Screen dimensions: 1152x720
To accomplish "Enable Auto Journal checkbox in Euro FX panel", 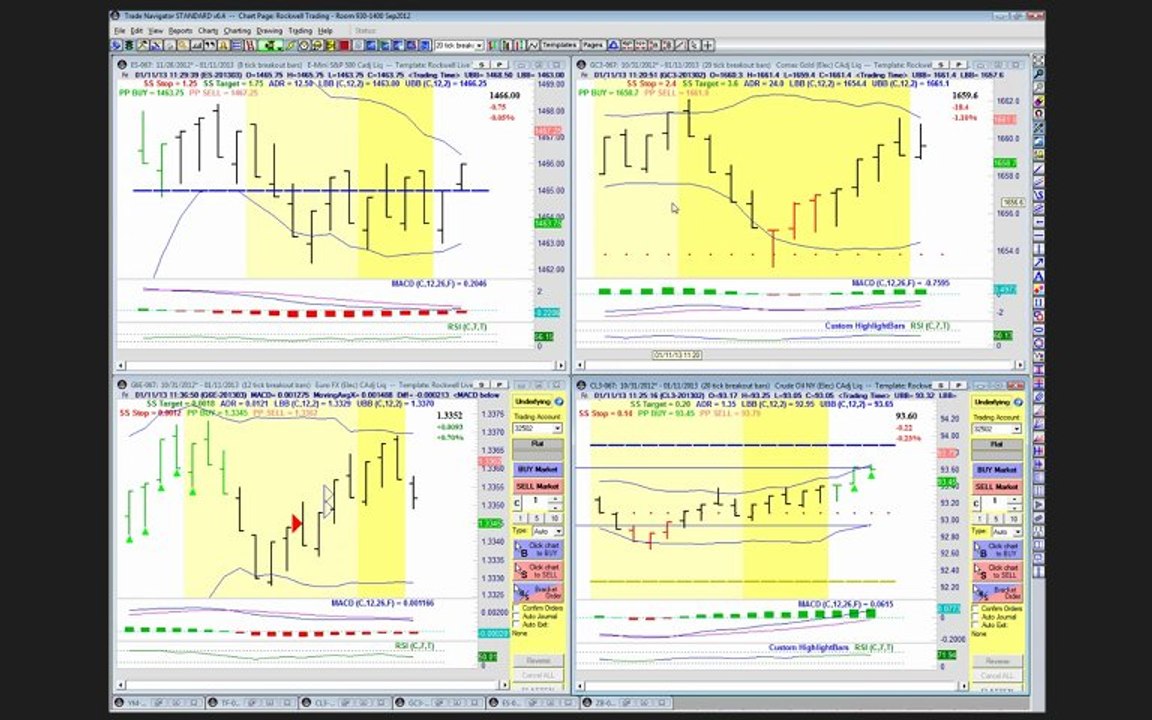I will [x=516, y=616].
